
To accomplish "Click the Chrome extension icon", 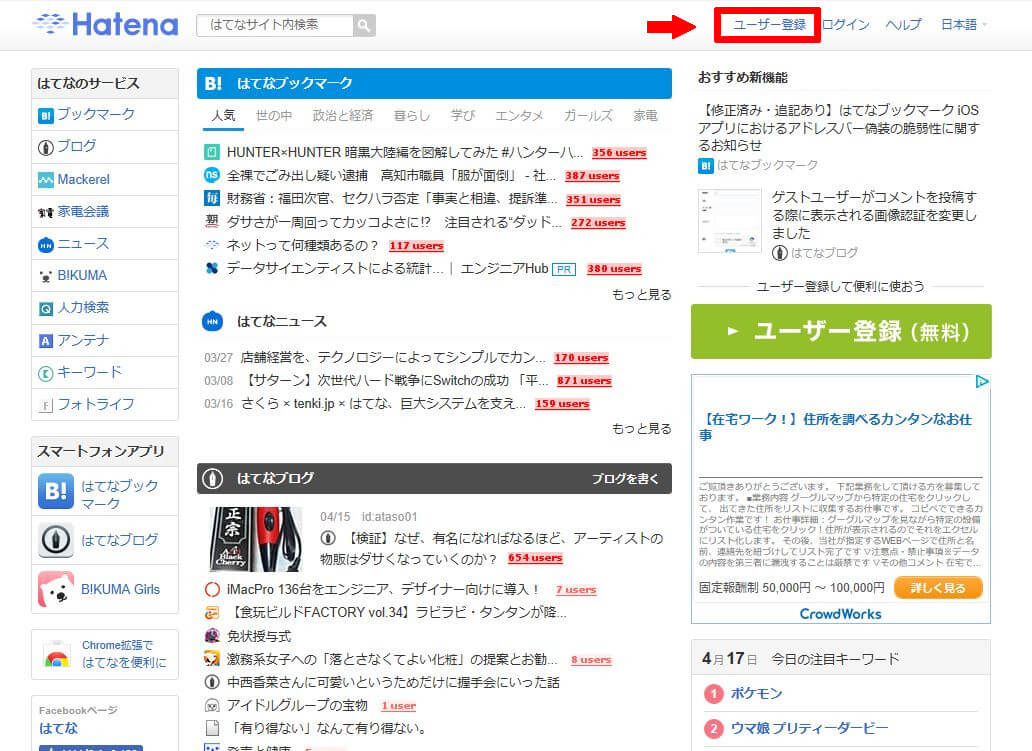I will point(57,654).
